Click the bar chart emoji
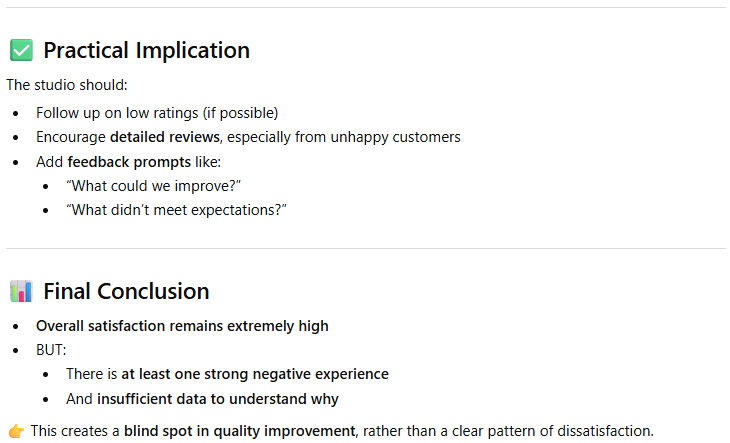Image resolution: width=730 pixels, height=443 pixels. (21, 291)
